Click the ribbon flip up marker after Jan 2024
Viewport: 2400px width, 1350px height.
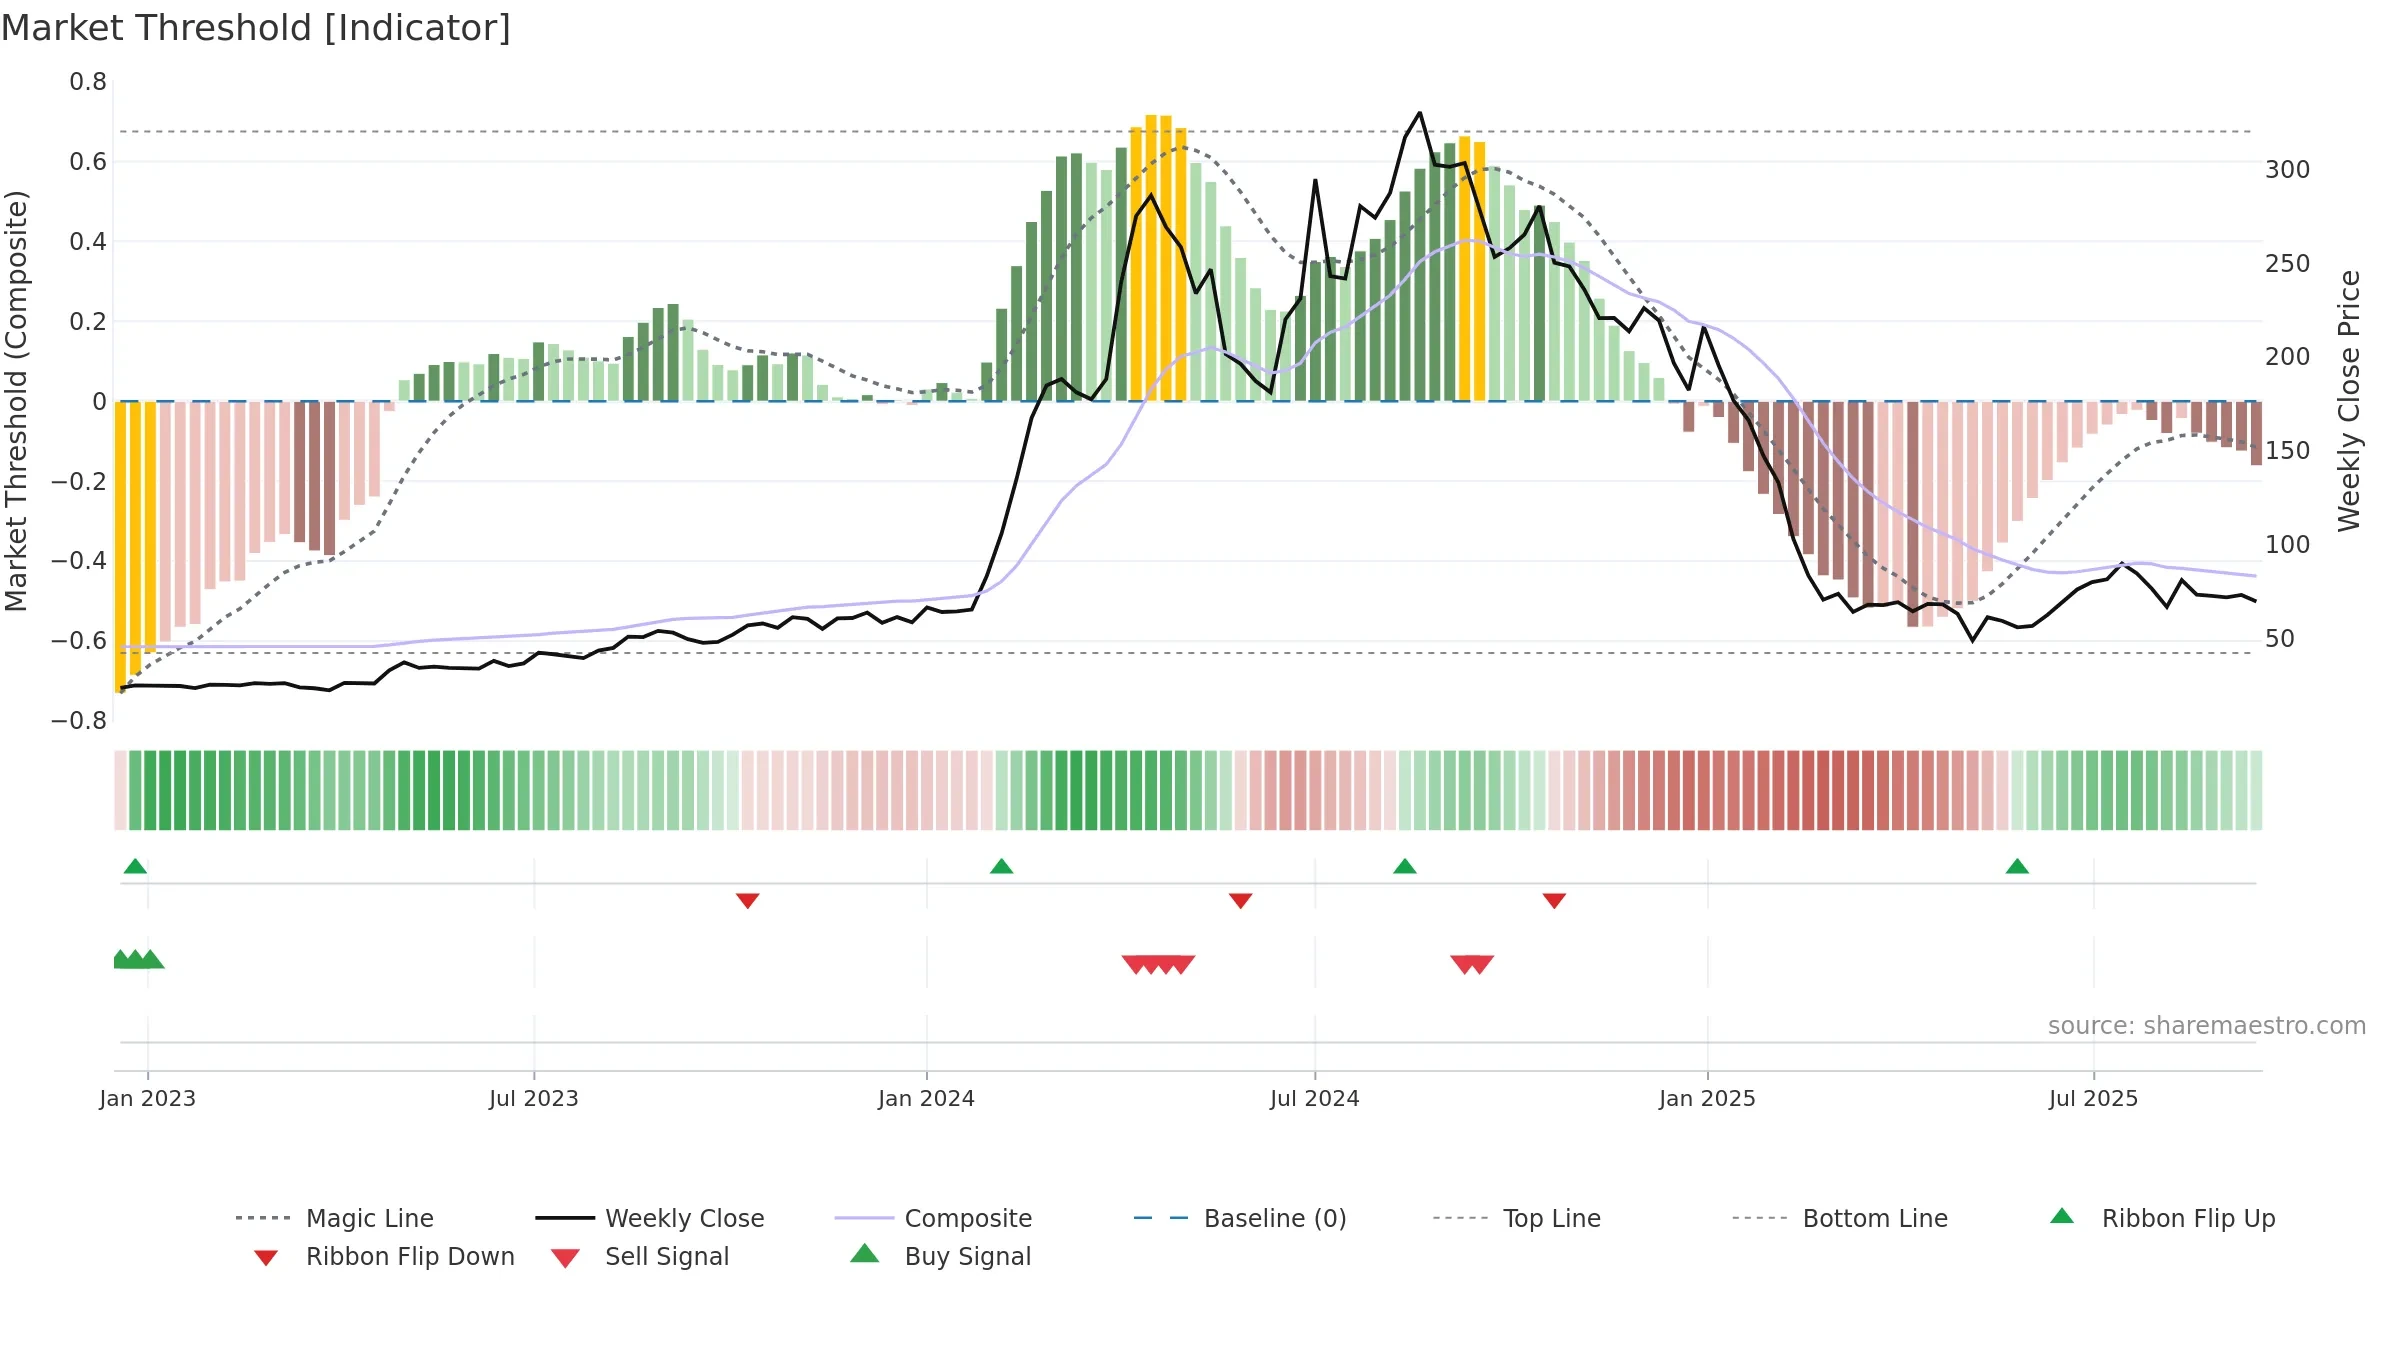[x=1001, y=866]
